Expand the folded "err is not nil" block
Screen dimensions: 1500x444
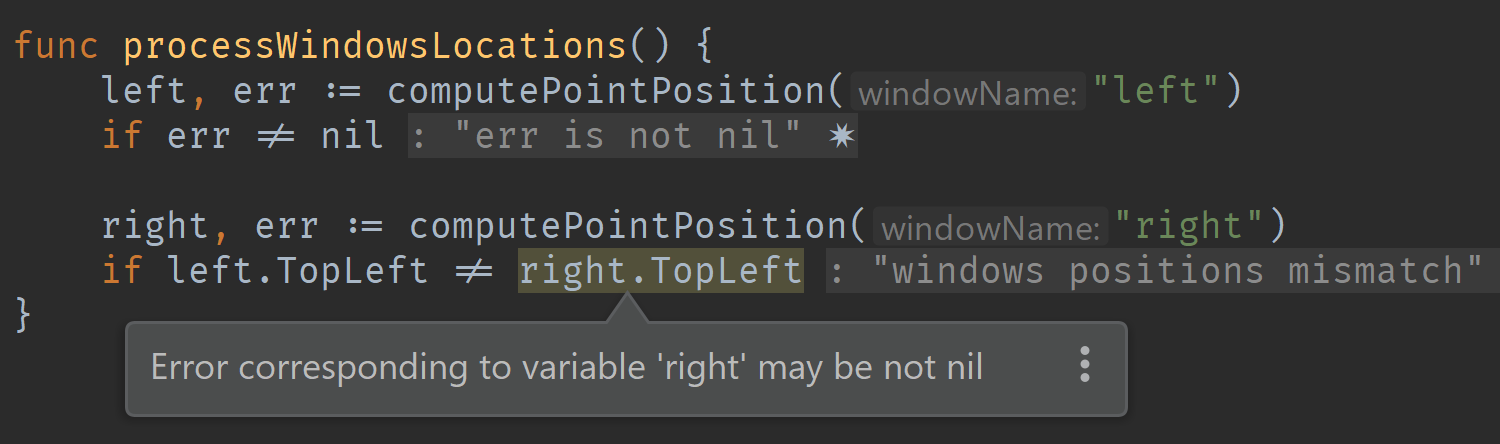[632, 136]
